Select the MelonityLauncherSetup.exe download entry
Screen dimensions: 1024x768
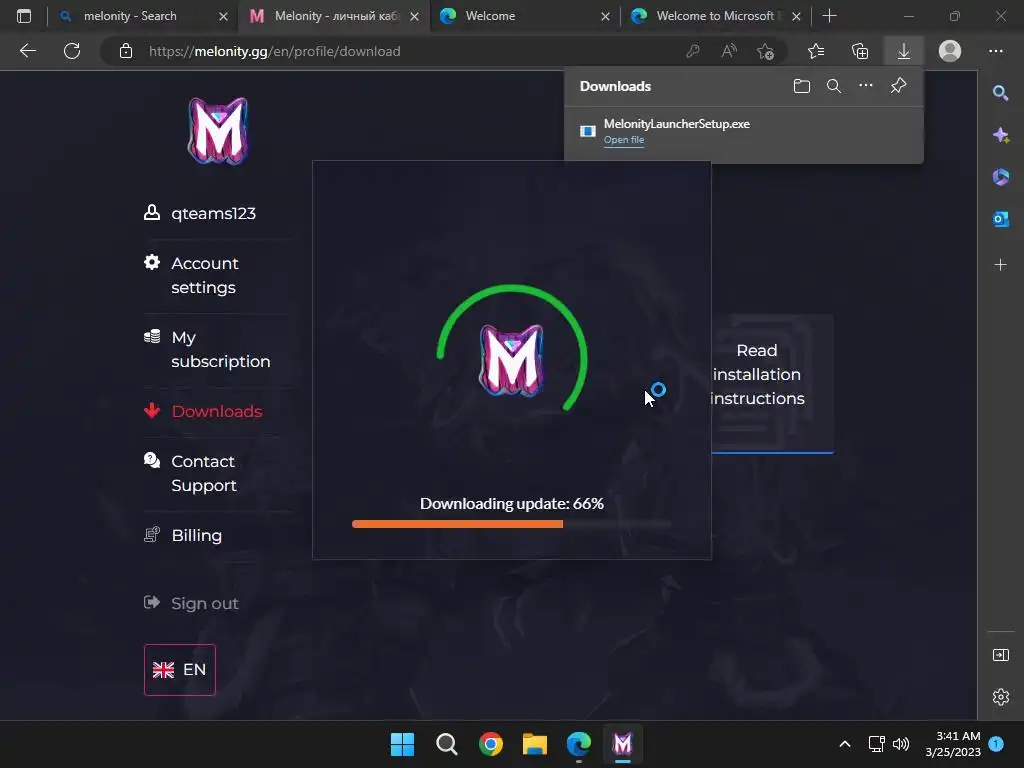pyautogui.click(x=743, y=131)
